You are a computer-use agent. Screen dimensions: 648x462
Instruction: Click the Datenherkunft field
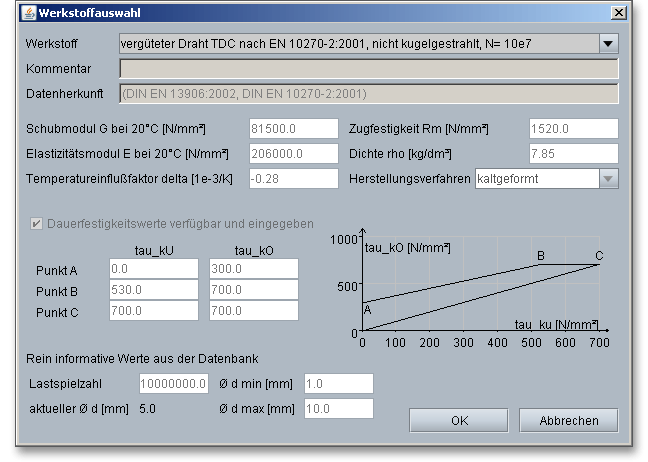pyautogui.click(x=368, y=94)
